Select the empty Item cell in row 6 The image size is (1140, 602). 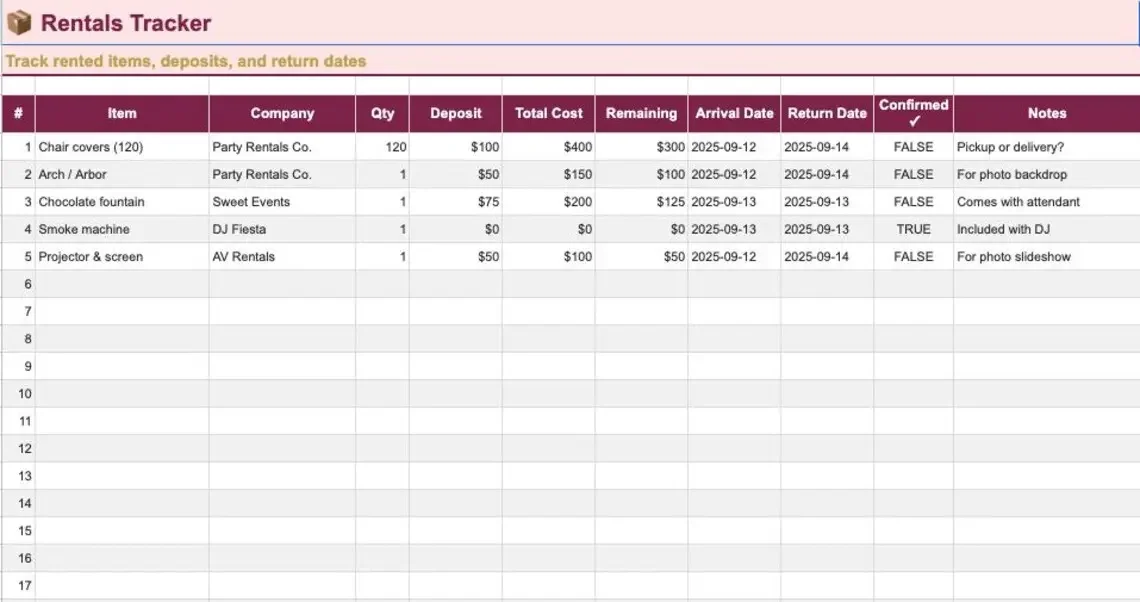tap(121, 283)
